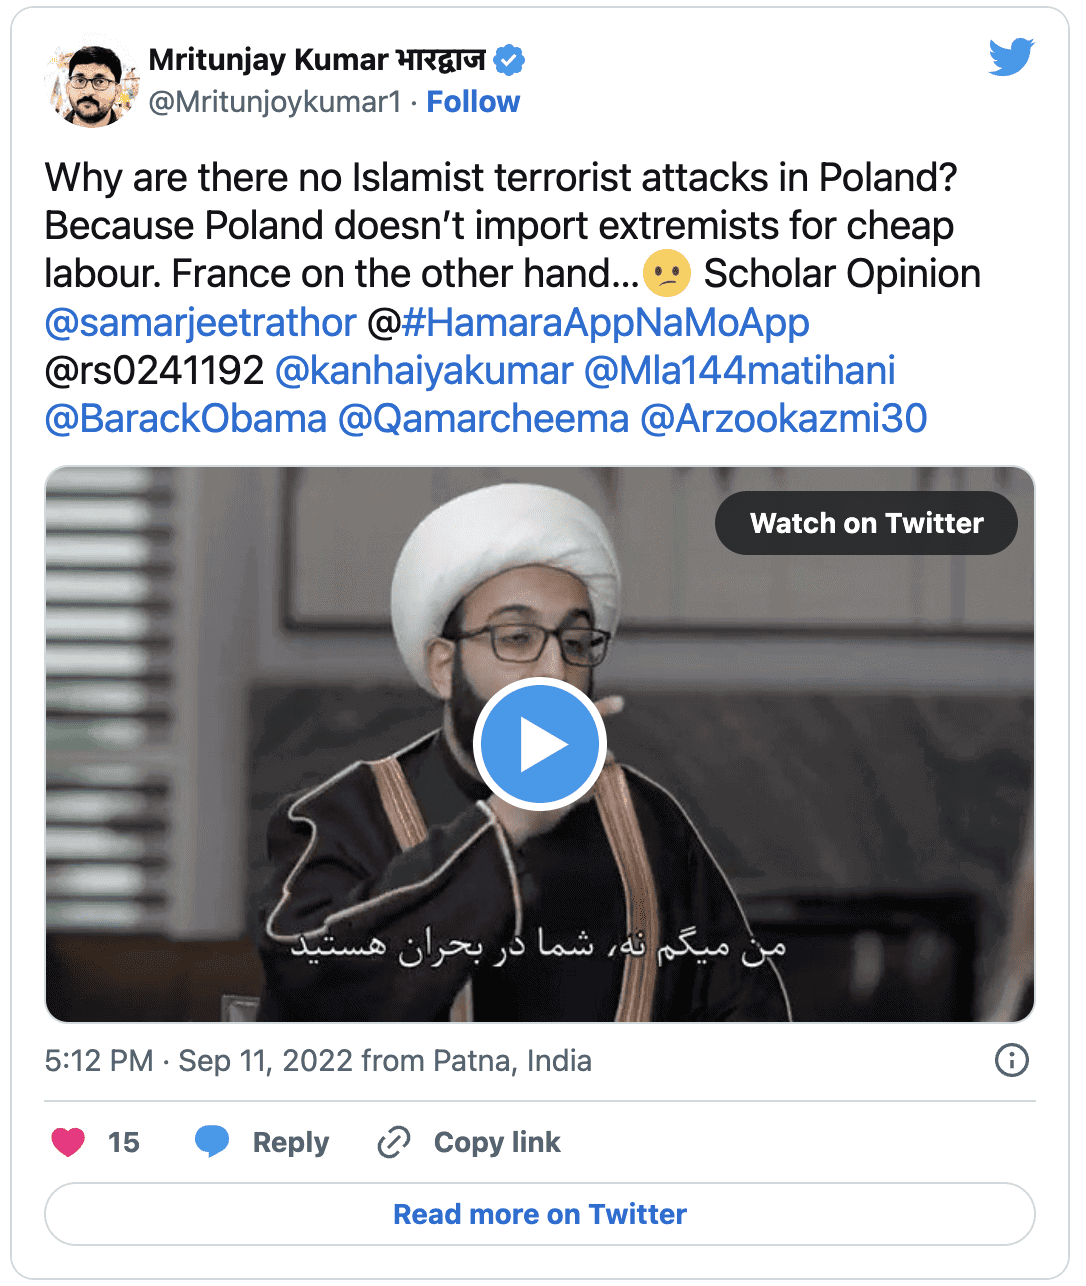Click the Twitter bird logo
The height and width of the screenshot is (1286, 1086).
[x=1010, y=58]
